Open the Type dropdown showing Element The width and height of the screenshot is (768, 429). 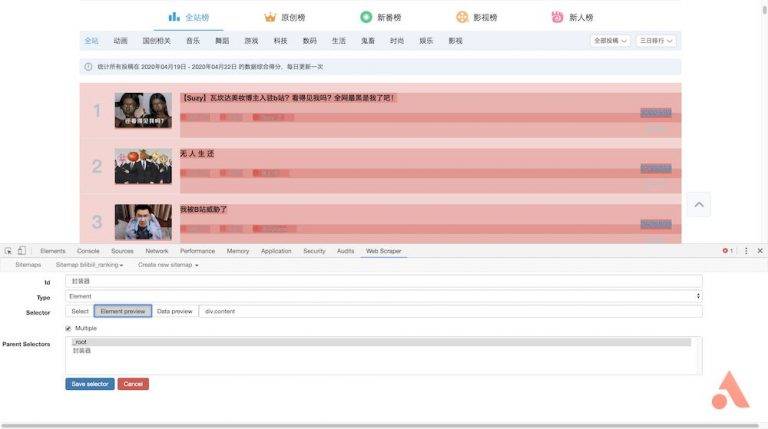(x=384, y=296)
